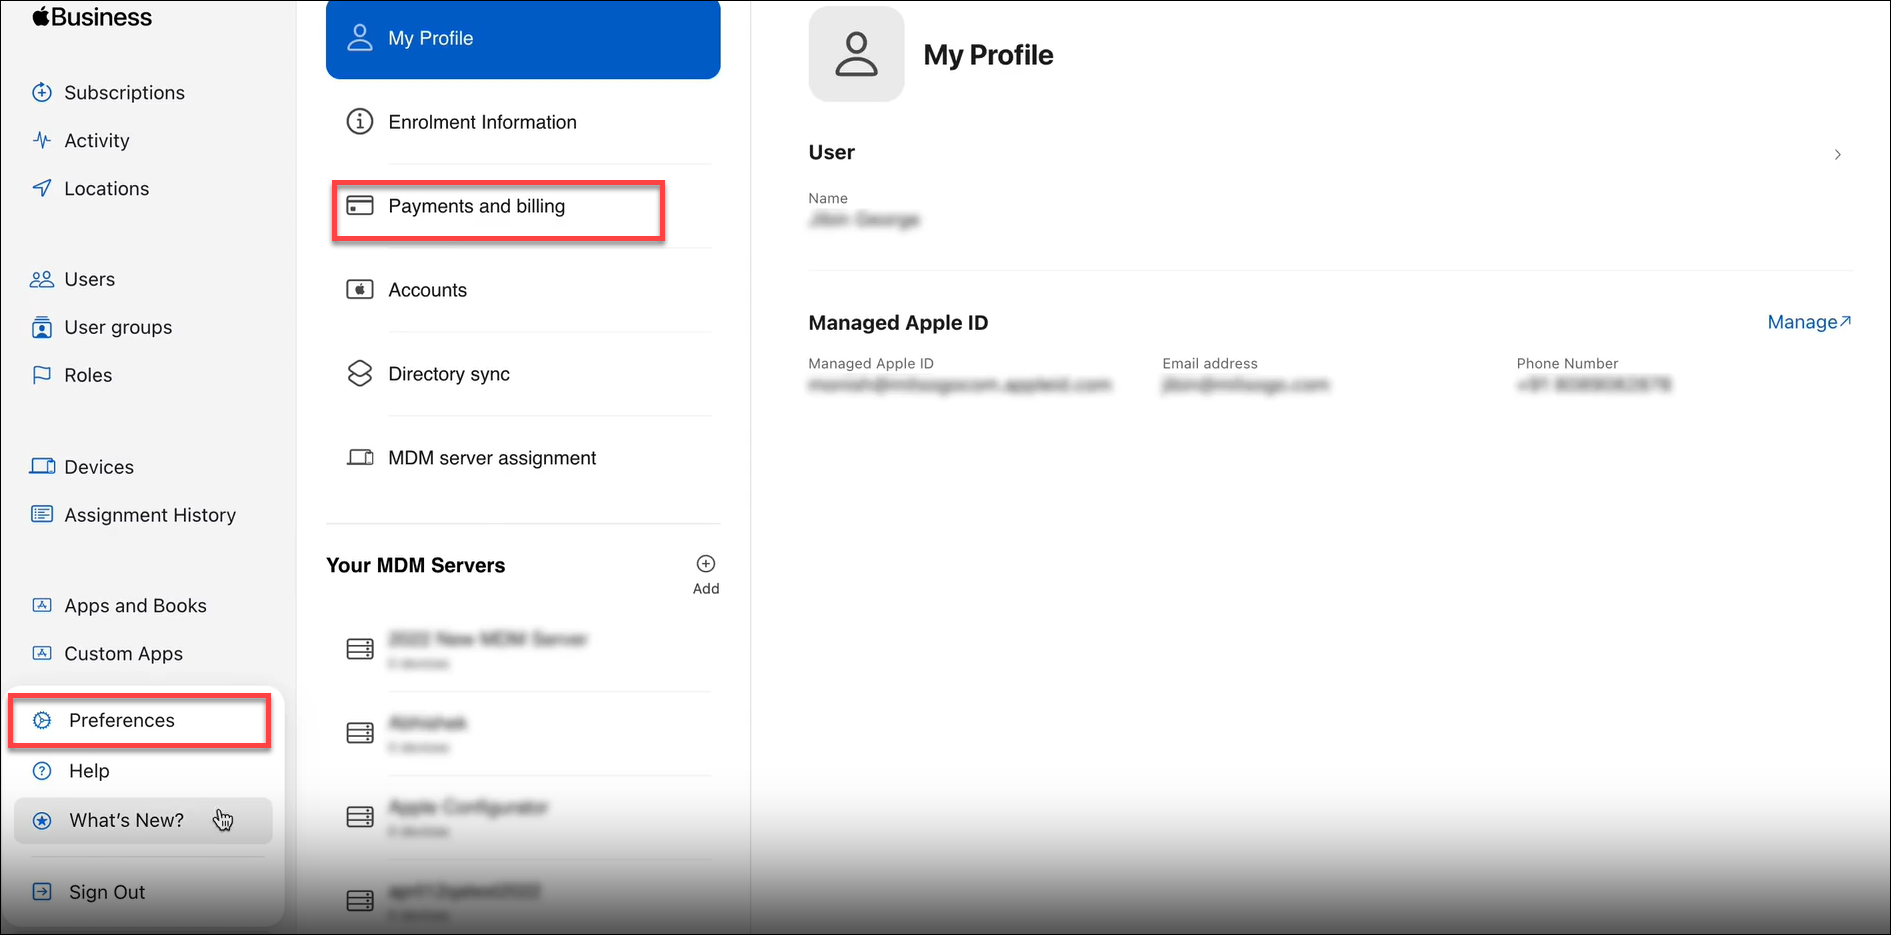Click the Phone Number label
This screenshot has width=1891, height=935.
coord(1567,364)
